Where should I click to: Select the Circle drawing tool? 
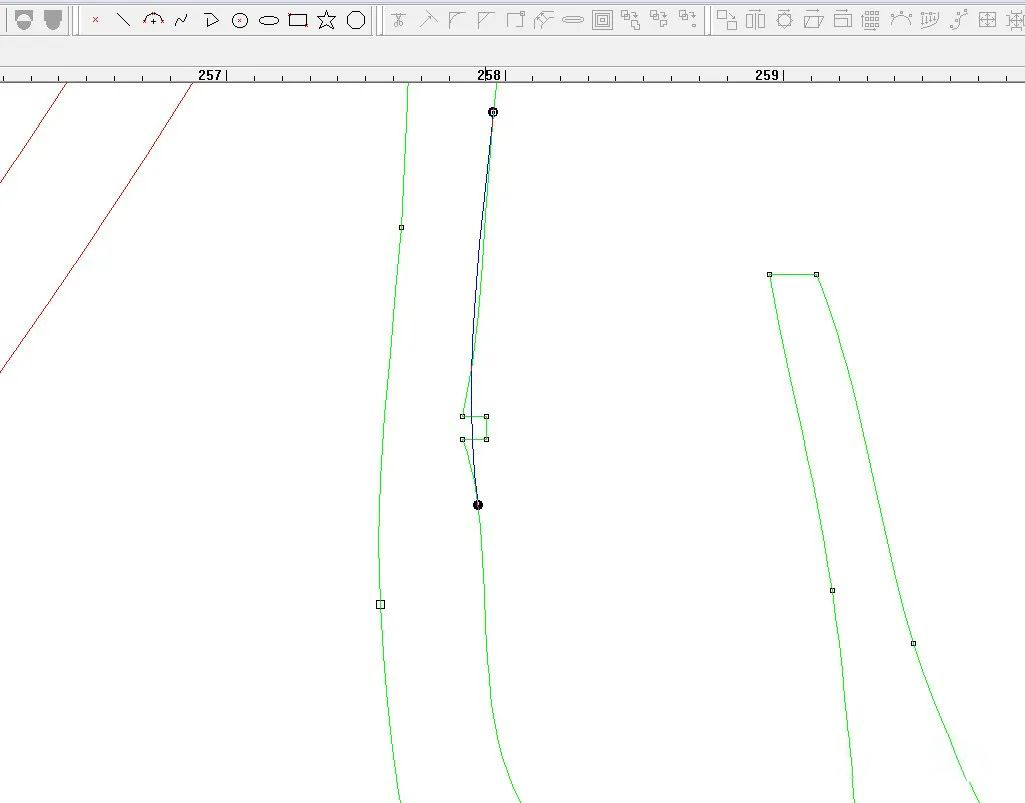240,20
